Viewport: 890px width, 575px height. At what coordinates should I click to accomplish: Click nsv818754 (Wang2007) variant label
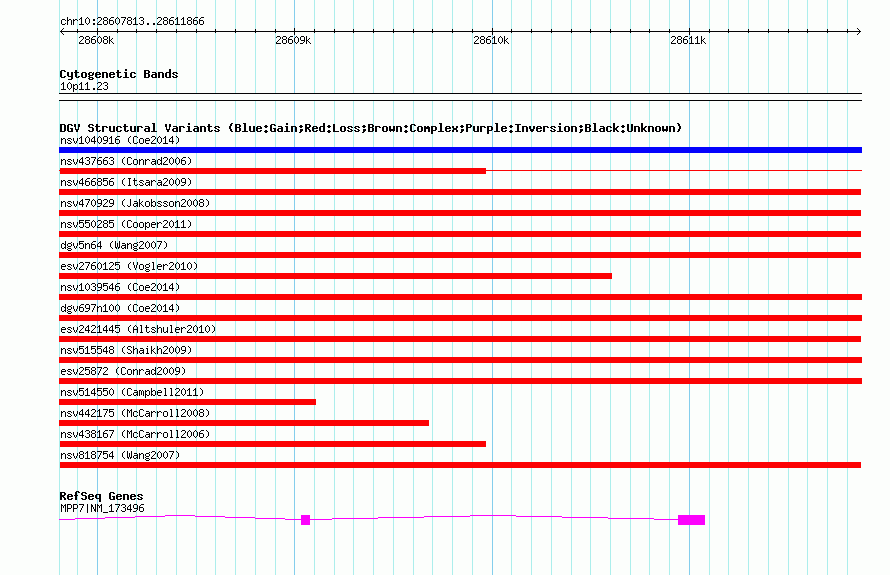click(x=120, y=455)
